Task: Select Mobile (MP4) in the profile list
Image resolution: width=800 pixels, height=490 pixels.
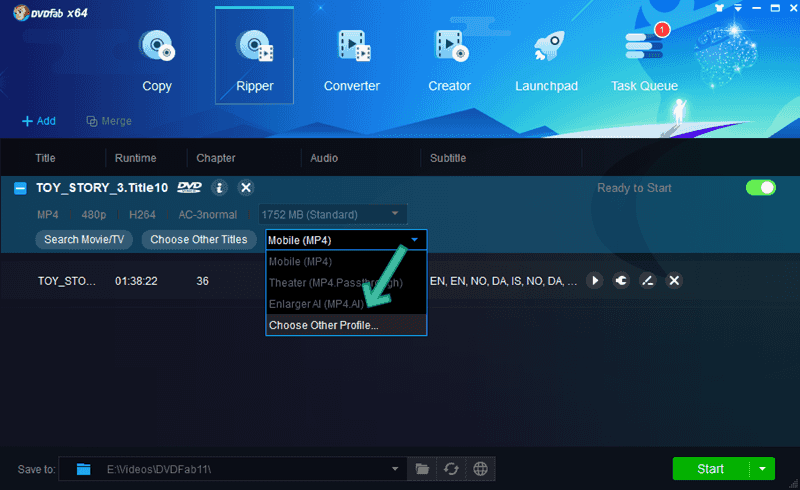Action: [x=346, y=261]
